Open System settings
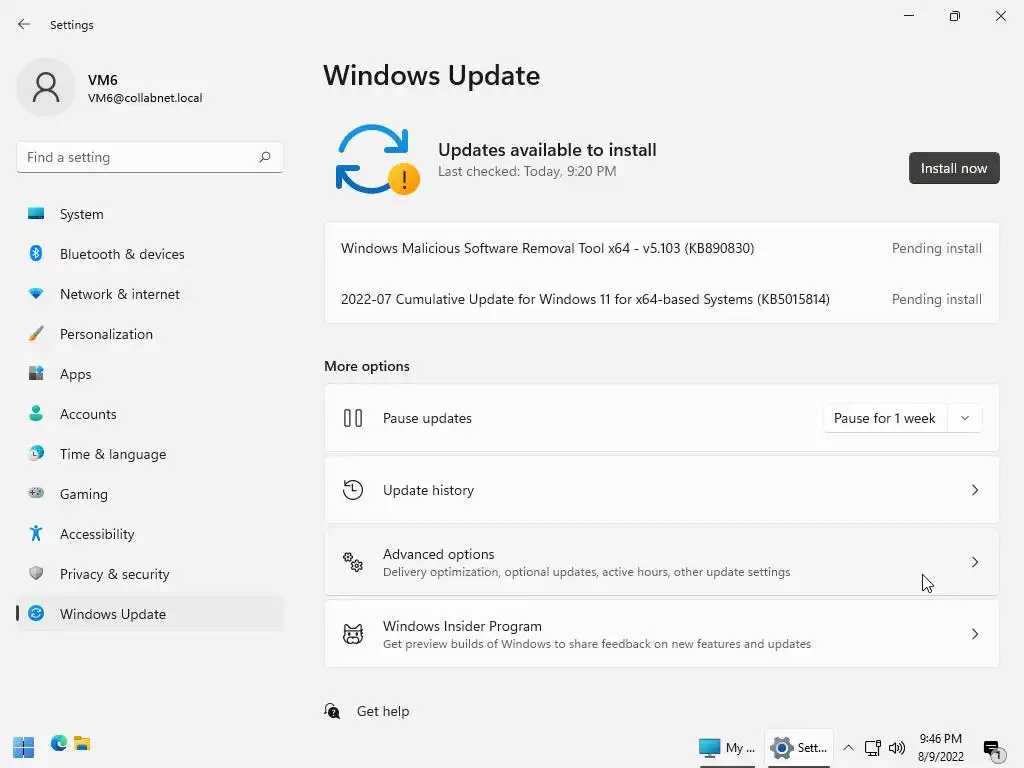Viewport: 1024px width, 768px height. tap(150, 214)
